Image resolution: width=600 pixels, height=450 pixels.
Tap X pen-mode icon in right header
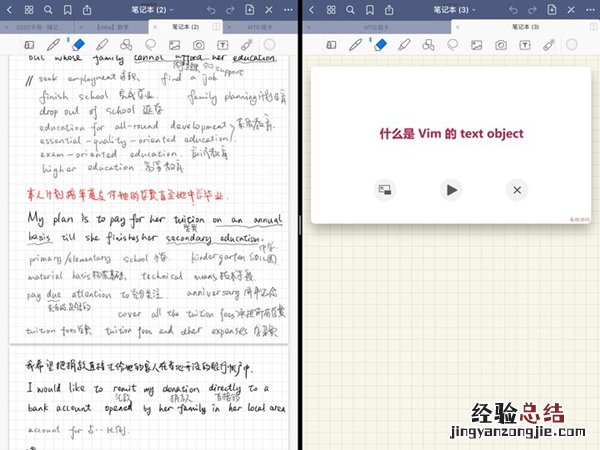(571, 10)
